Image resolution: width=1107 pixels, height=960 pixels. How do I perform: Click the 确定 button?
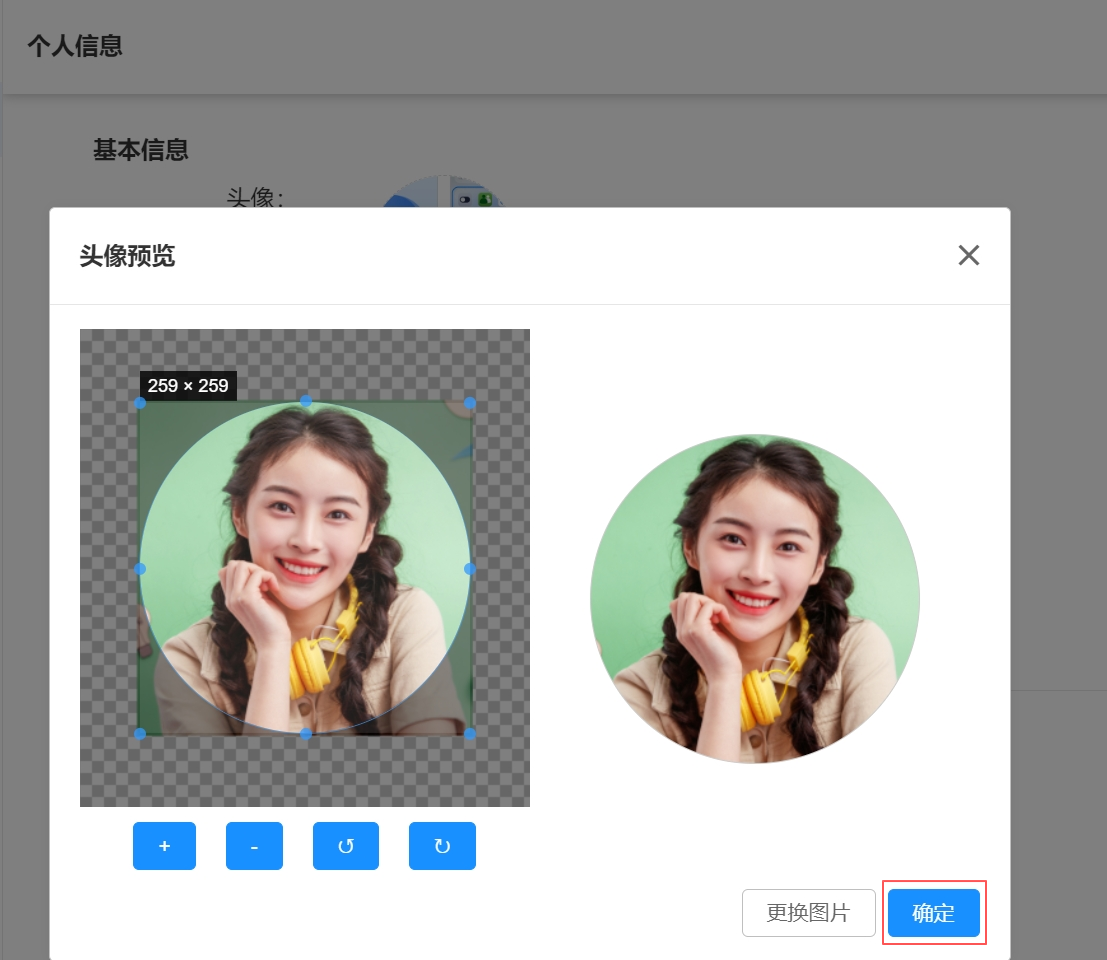click(933, 913)
